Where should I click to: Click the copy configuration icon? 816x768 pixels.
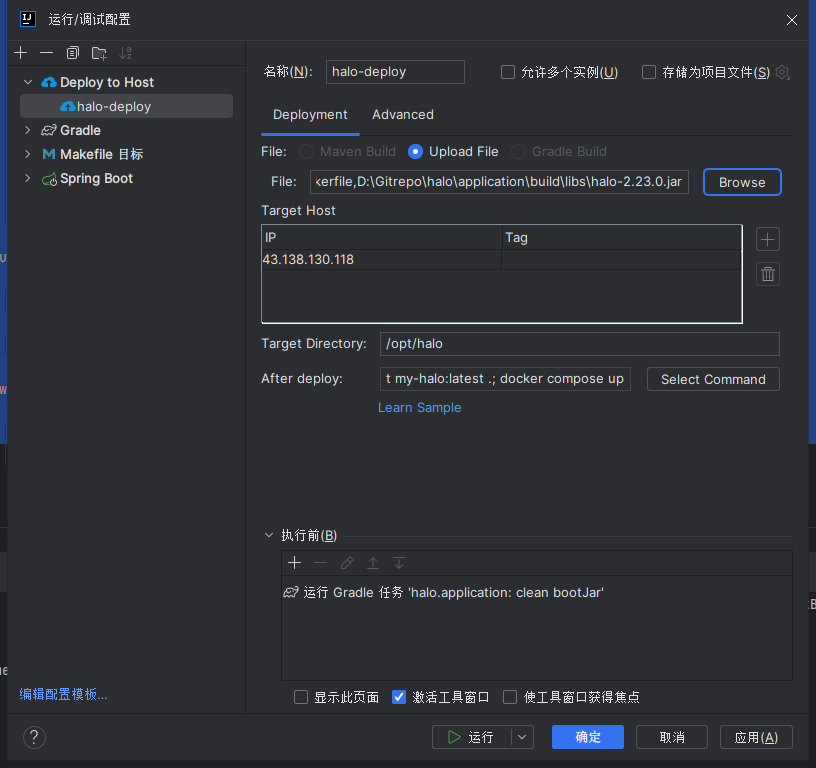pos(73,53)
